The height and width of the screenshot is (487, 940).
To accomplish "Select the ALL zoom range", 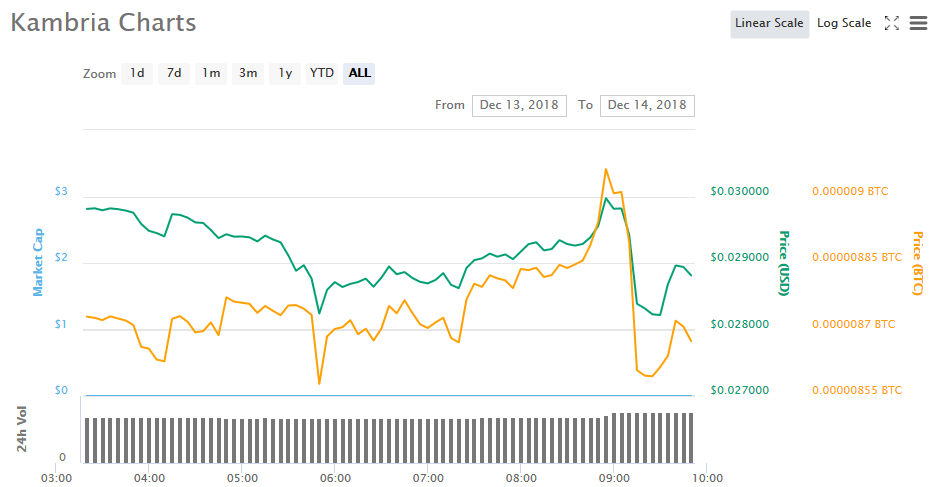I will click(359, 73).
